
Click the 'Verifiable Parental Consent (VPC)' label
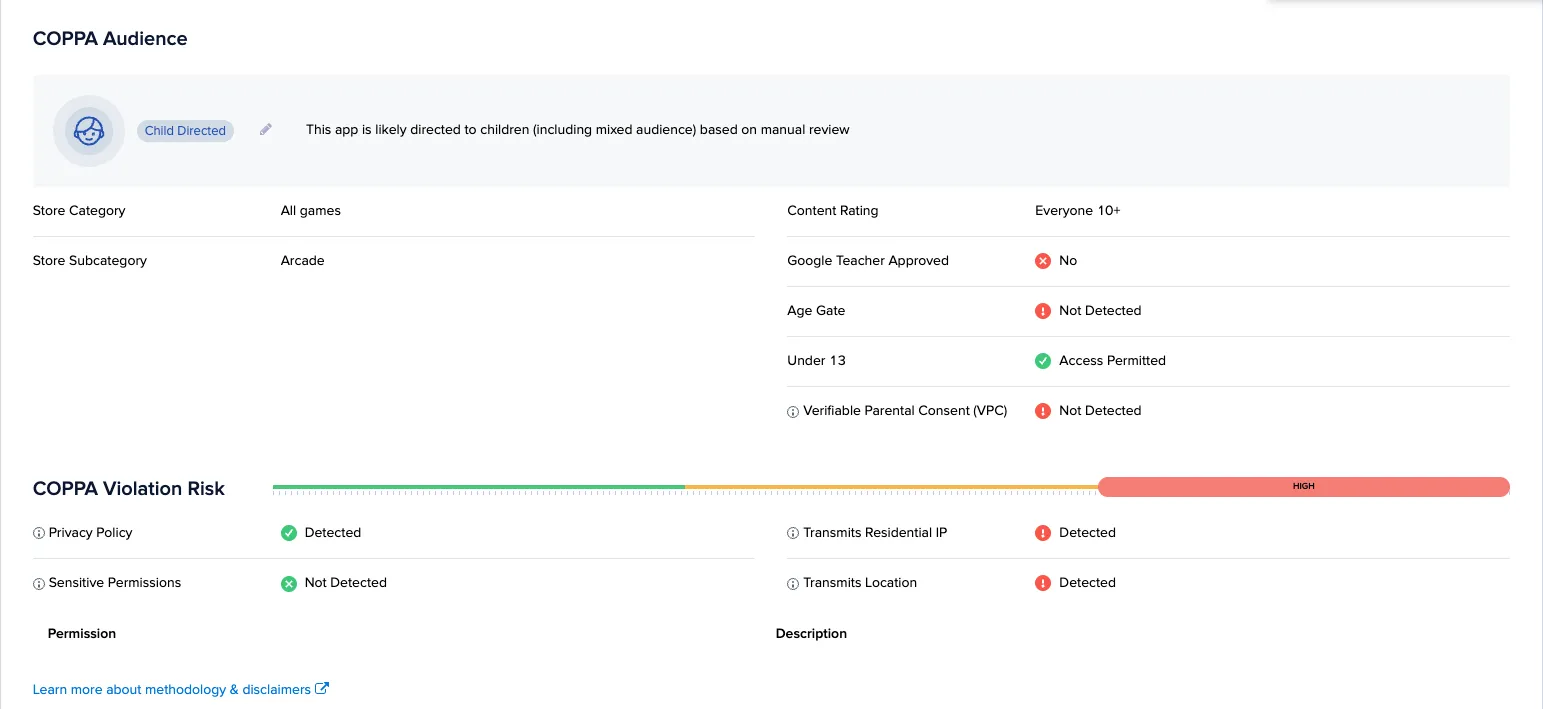(905, 411)
